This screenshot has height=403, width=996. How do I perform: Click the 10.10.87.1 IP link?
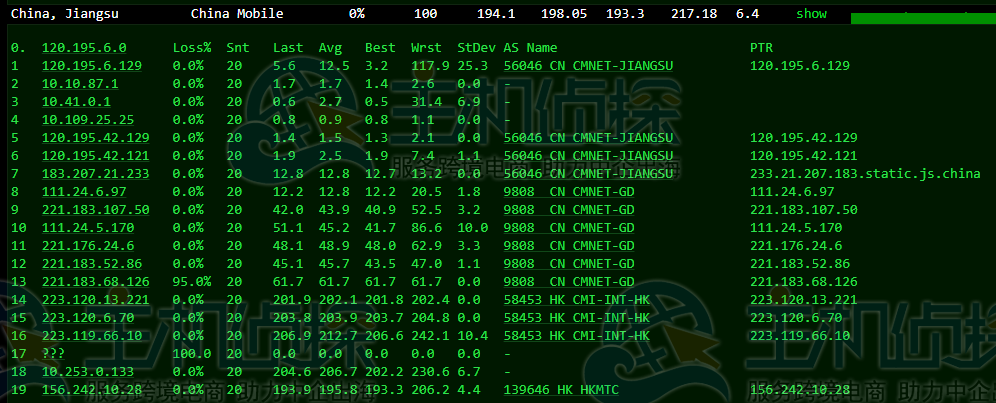click(x=80, y=84)
